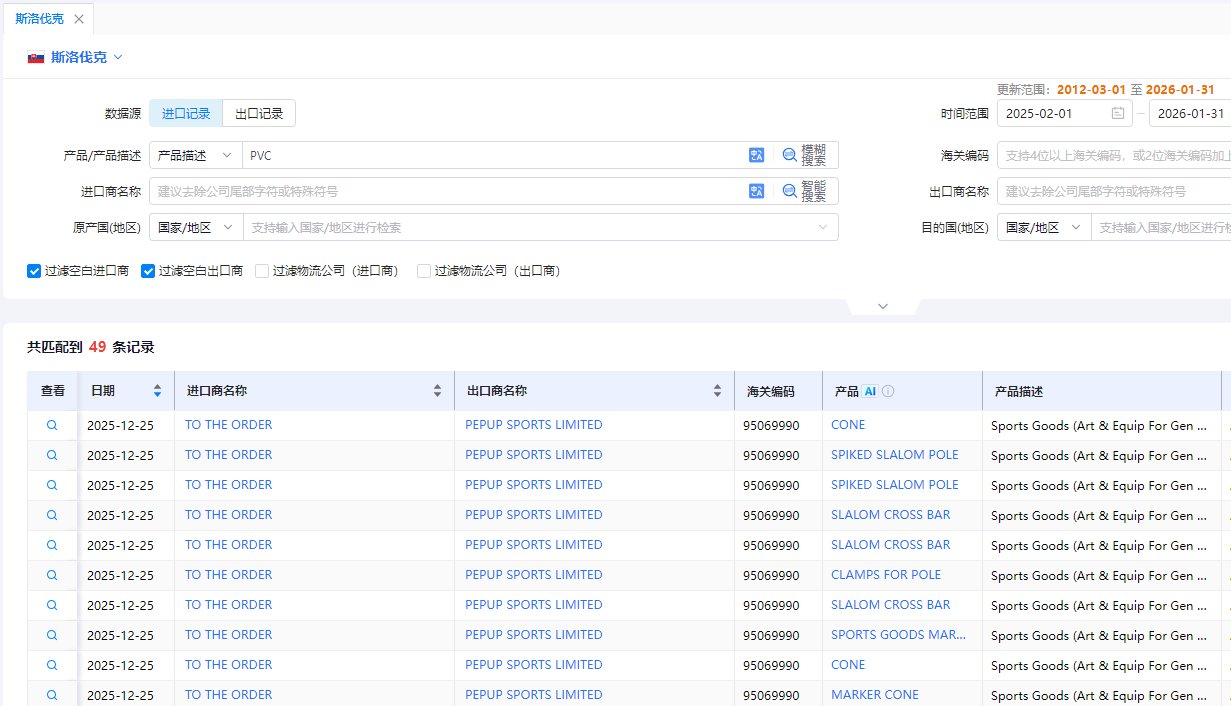Uncheck 过滤空白进口商 checkbox
Screen dimensions: 1231x706
coord(33,270)
